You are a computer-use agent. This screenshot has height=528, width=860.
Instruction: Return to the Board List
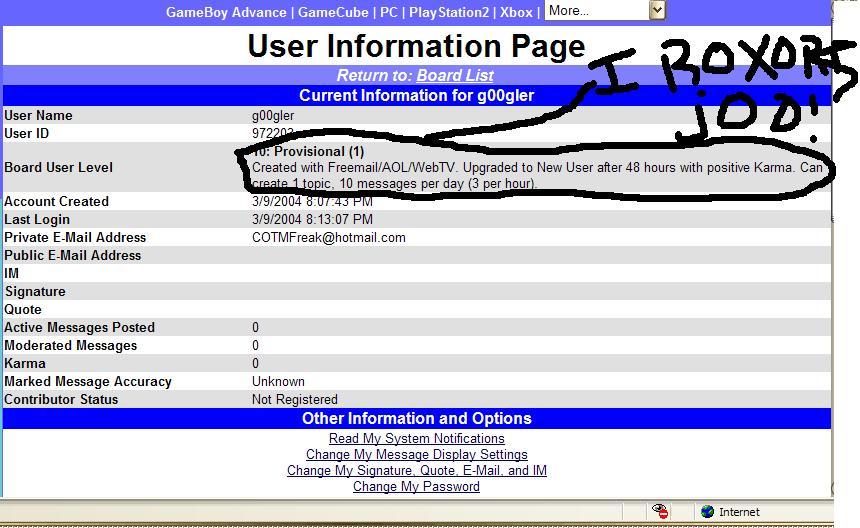(x=455, y=75)
